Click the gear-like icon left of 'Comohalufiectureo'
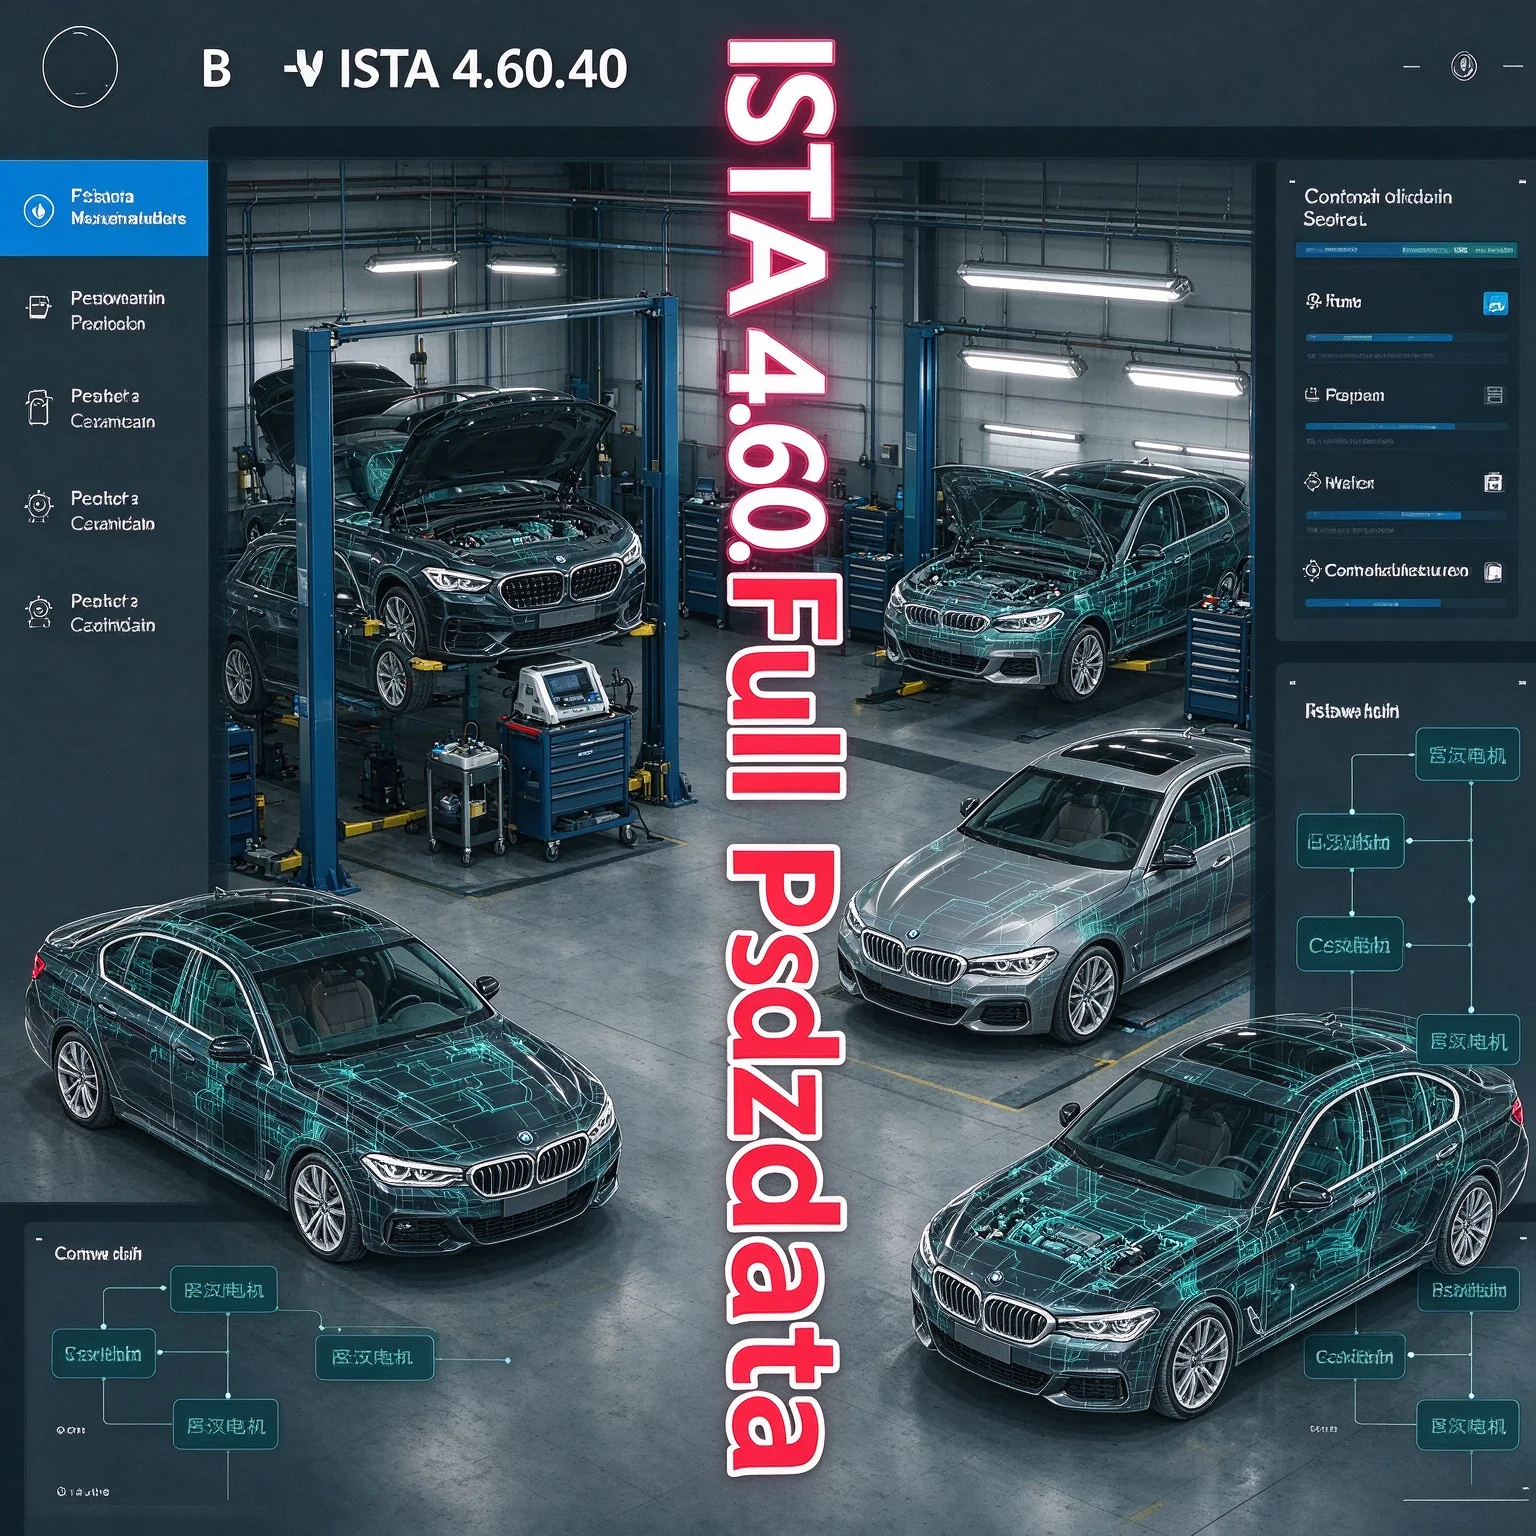This screenshot has width=1536, height=1536. (x=1311, y=571)
